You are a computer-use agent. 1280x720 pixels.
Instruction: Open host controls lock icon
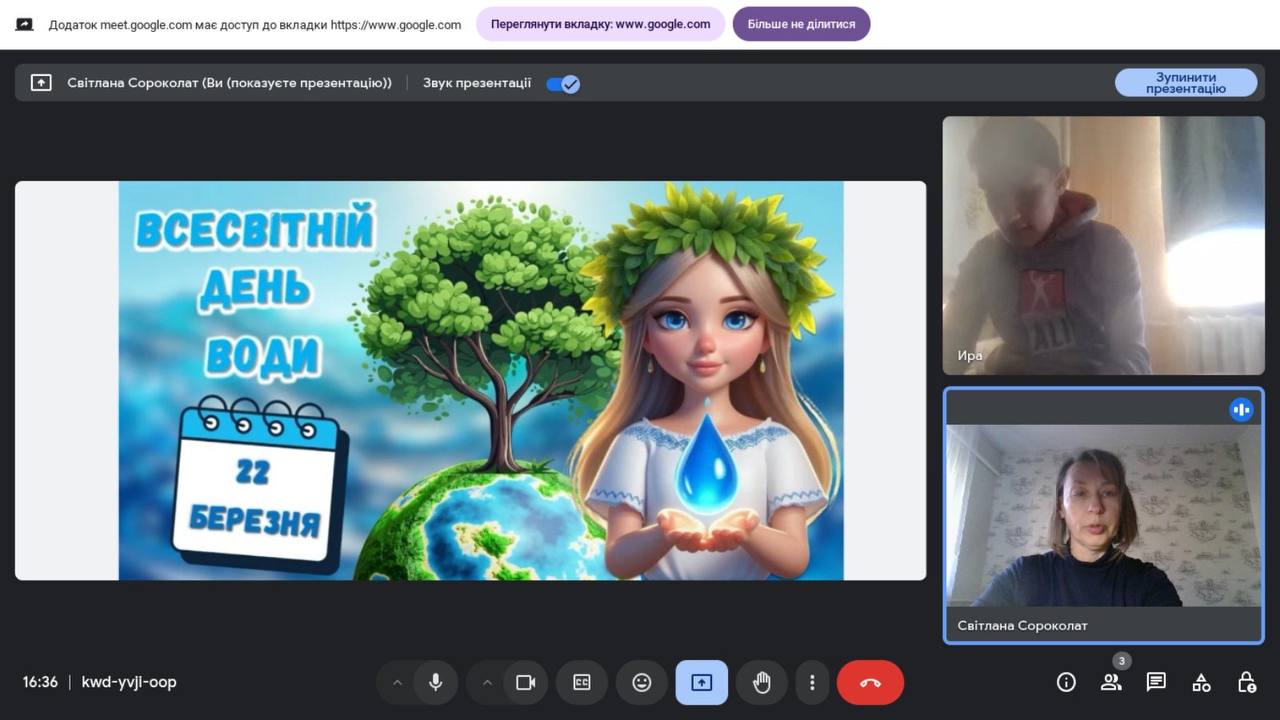1246,682
